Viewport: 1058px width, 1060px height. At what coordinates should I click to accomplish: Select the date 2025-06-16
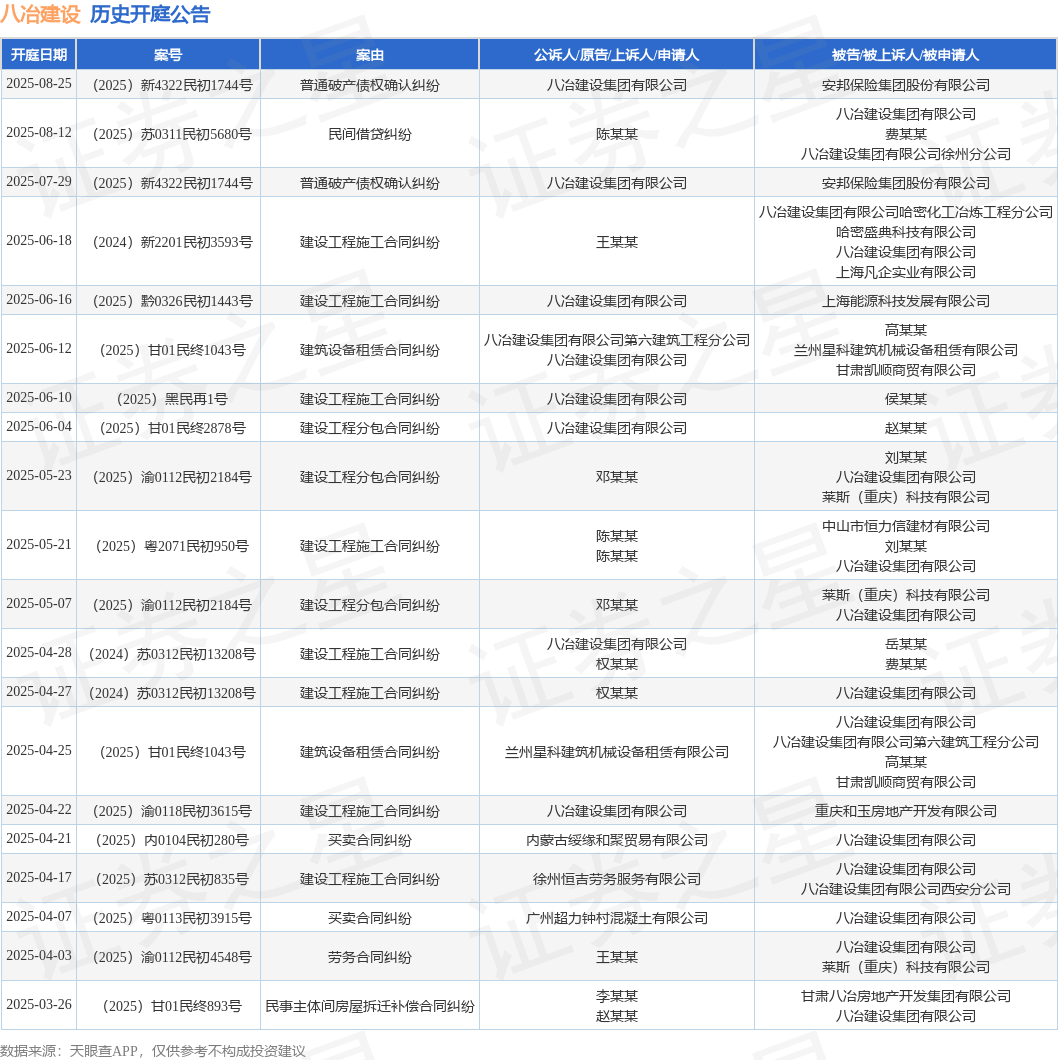39,299
